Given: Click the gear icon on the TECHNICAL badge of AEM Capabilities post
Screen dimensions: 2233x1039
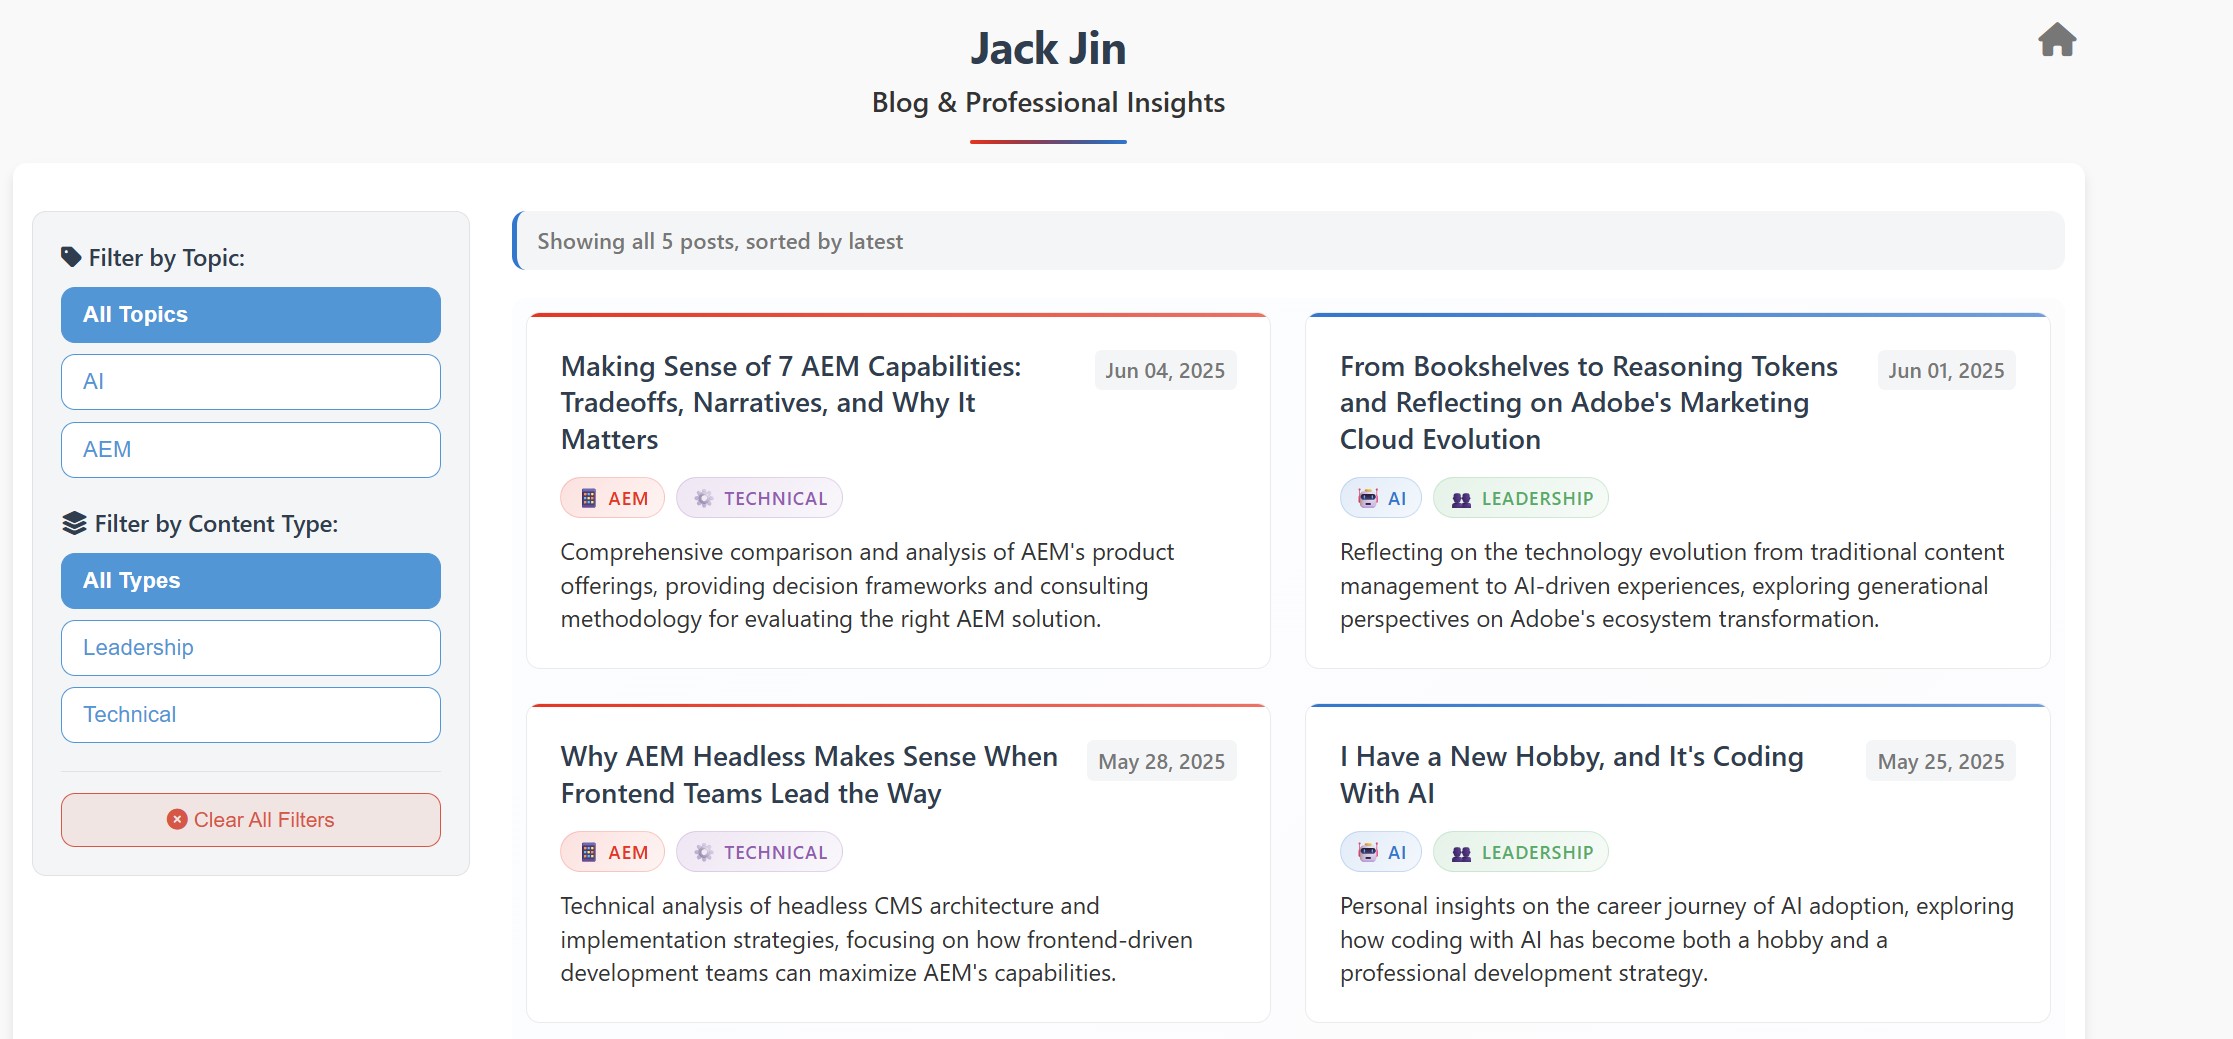Looking at the screenshot, I should (x=704, y=497).
